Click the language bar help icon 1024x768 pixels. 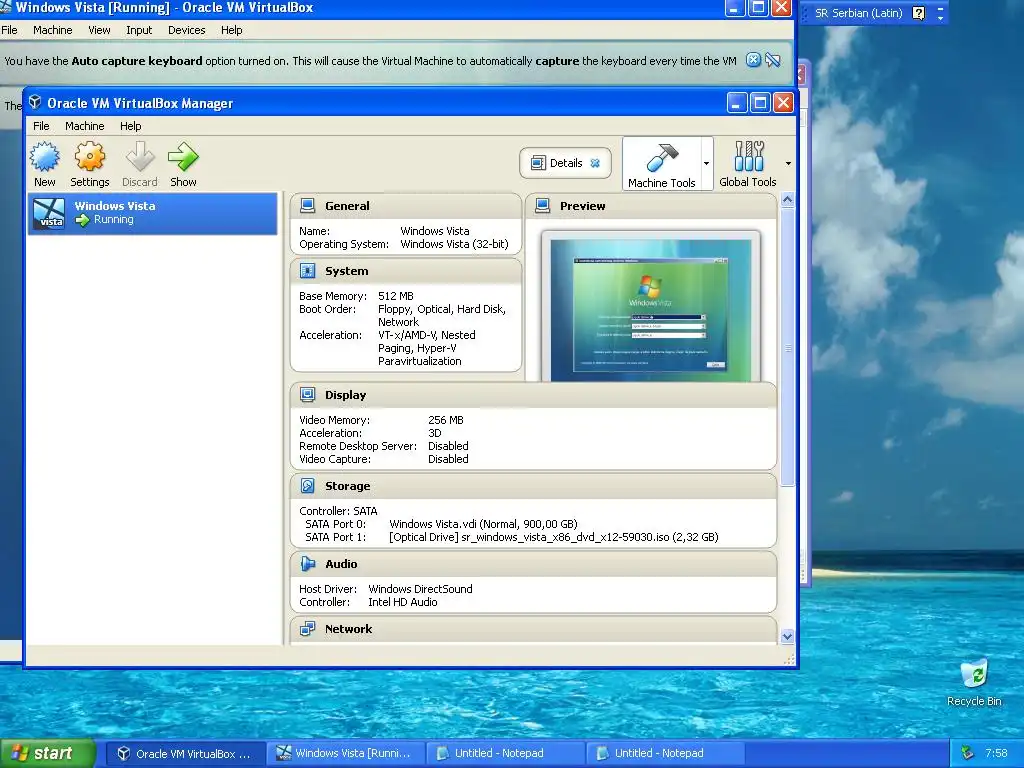(918, 13)
